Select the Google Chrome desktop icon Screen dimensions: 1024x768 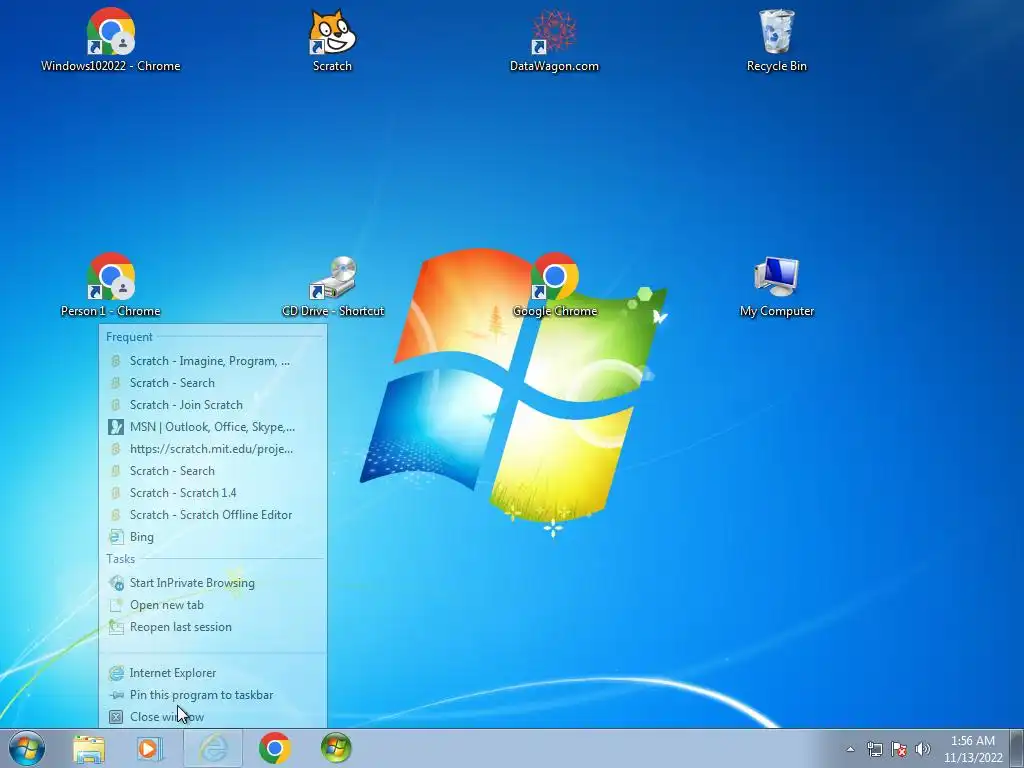tap(554, 285)
